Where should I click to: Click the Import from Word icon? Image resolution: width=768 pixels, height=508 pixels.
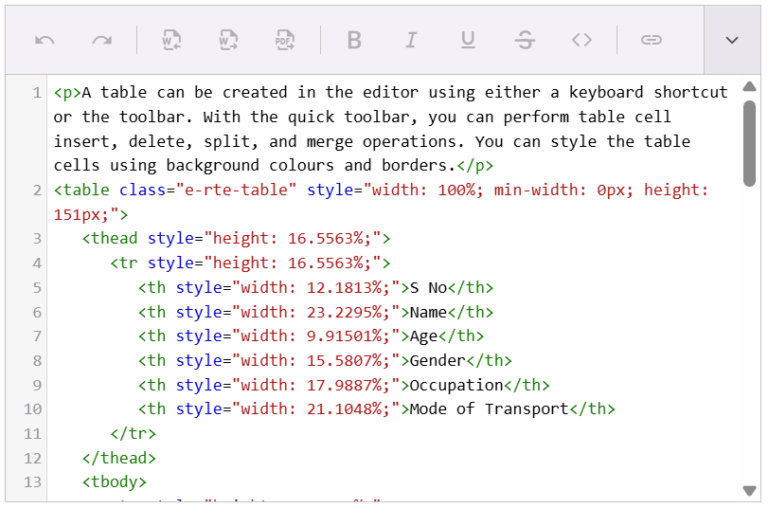click(x=172, y=40)
